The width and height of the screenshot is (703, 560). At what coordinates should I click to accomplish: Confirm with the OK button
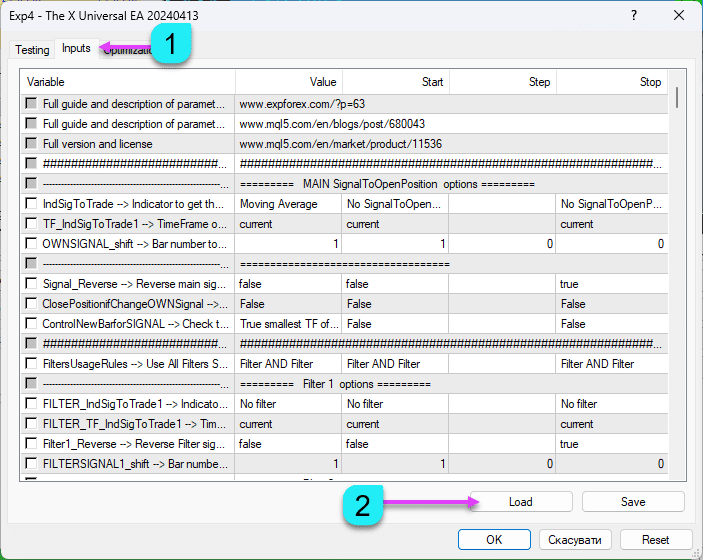494,539
